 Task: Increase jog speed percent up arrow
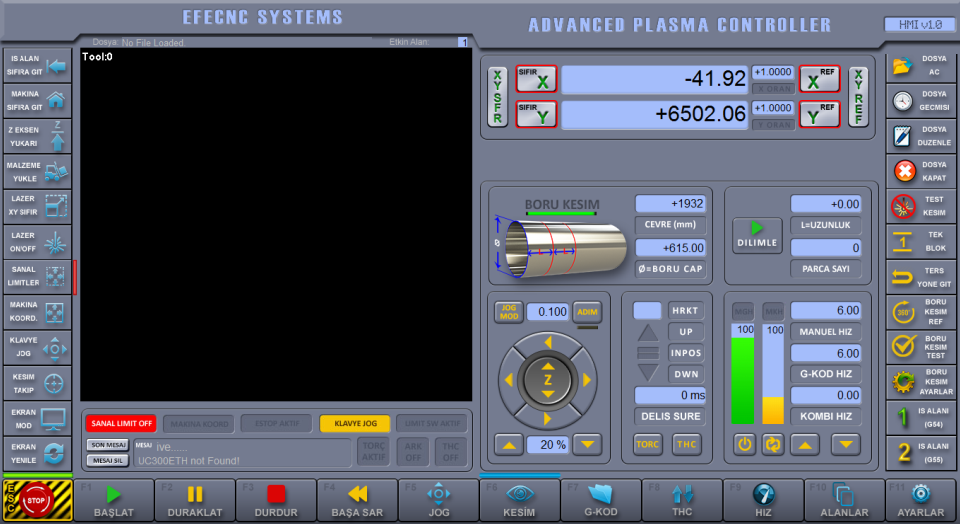509,445
